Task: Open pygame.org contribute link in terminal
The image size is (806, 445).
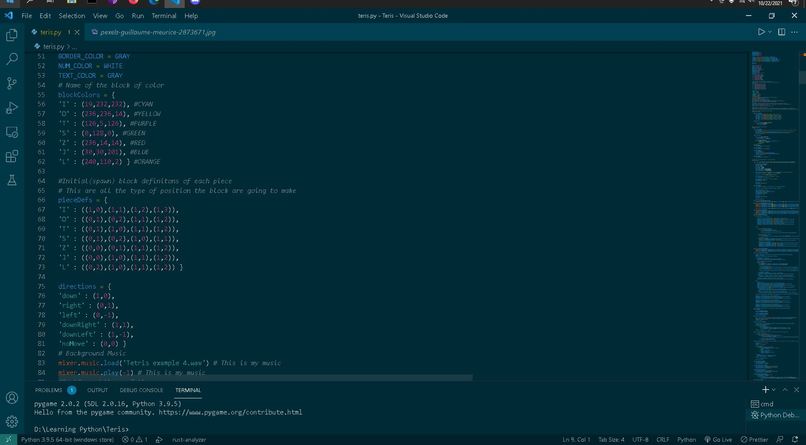Action: click(x=230, y=412)
